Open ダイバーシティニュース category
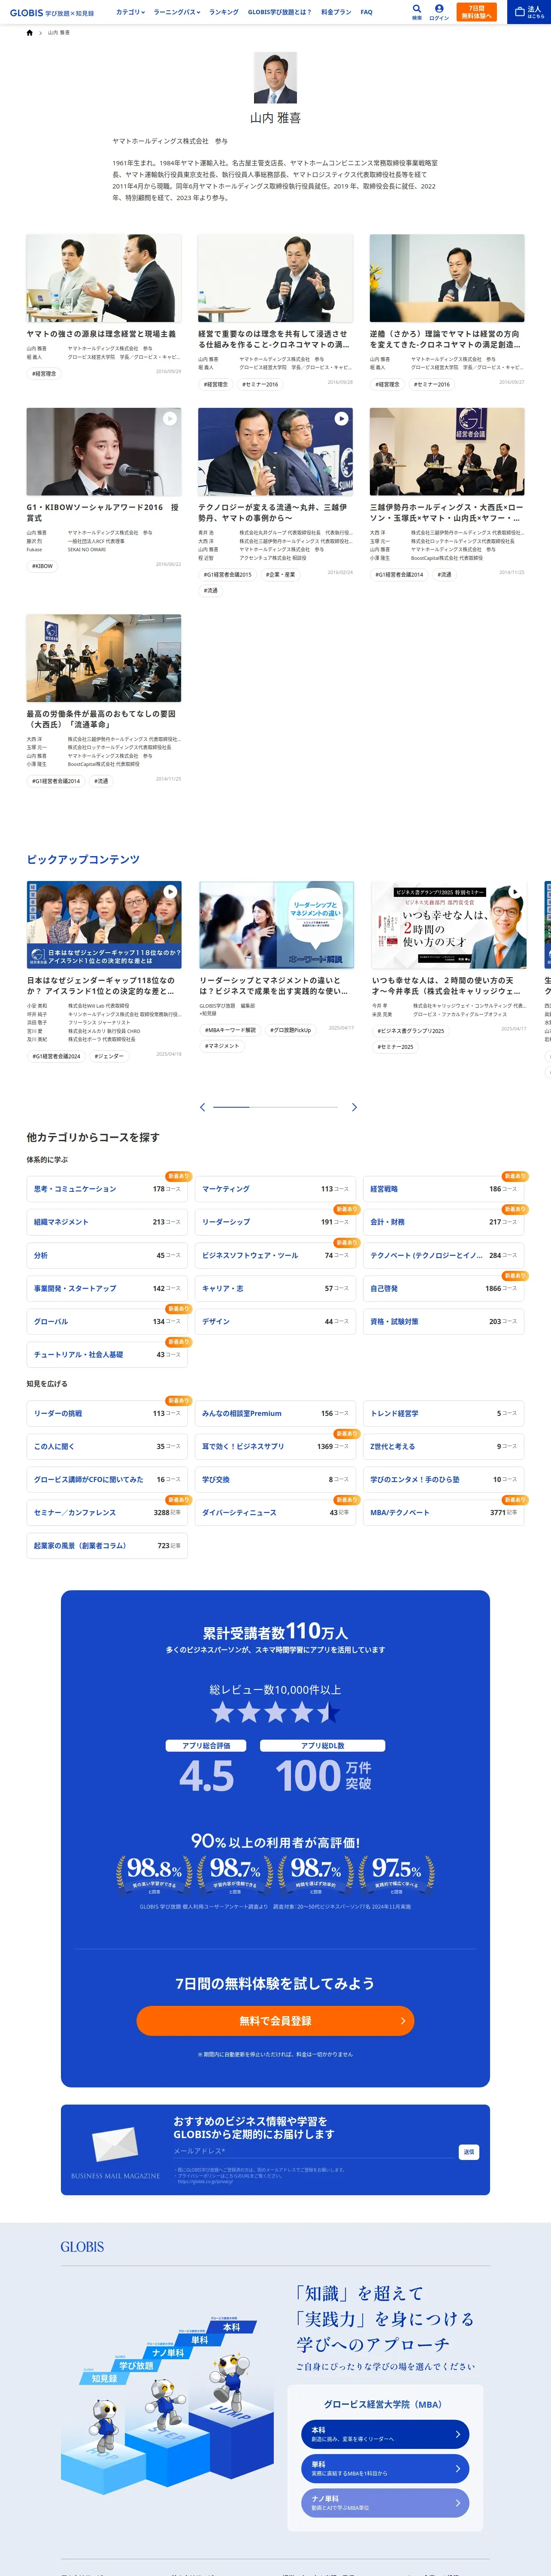The height and width of the screenshot is (2576, 551). pos(275,1513)
